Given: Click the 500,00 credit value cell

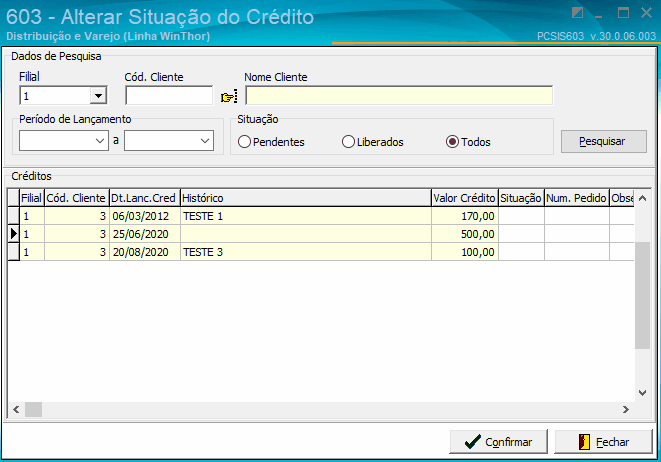Looking at the screenshot, I should 465,234.
